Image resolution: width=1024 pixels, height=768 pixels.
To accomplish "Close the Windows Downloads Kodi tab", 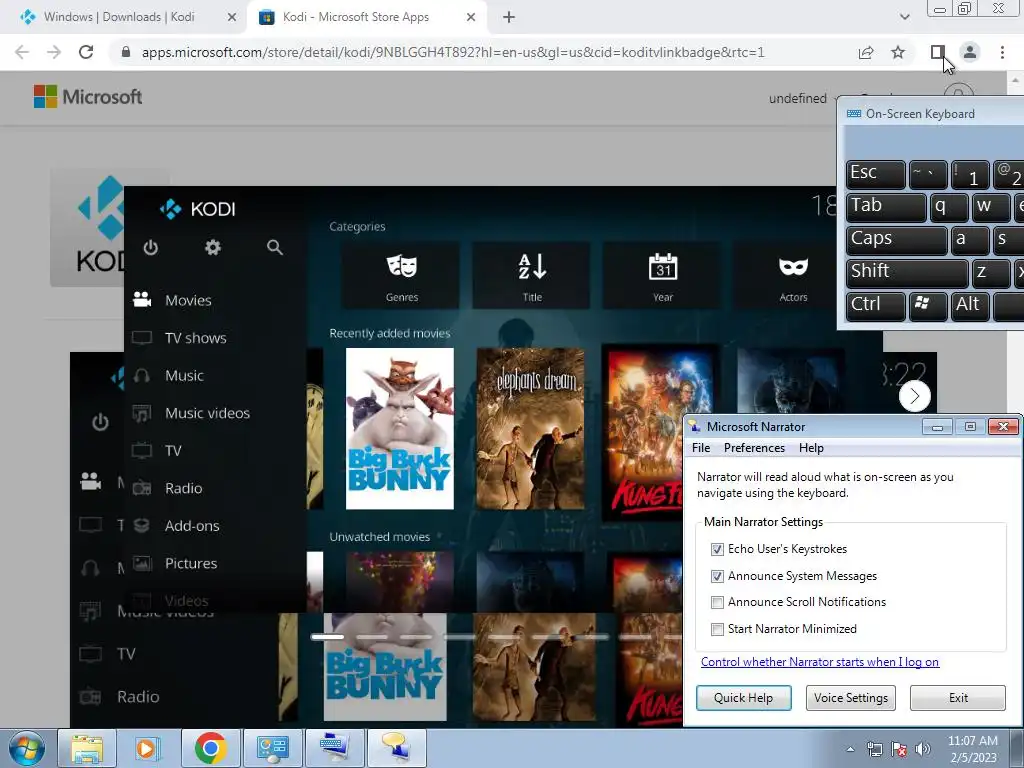I will pos(232,17).
